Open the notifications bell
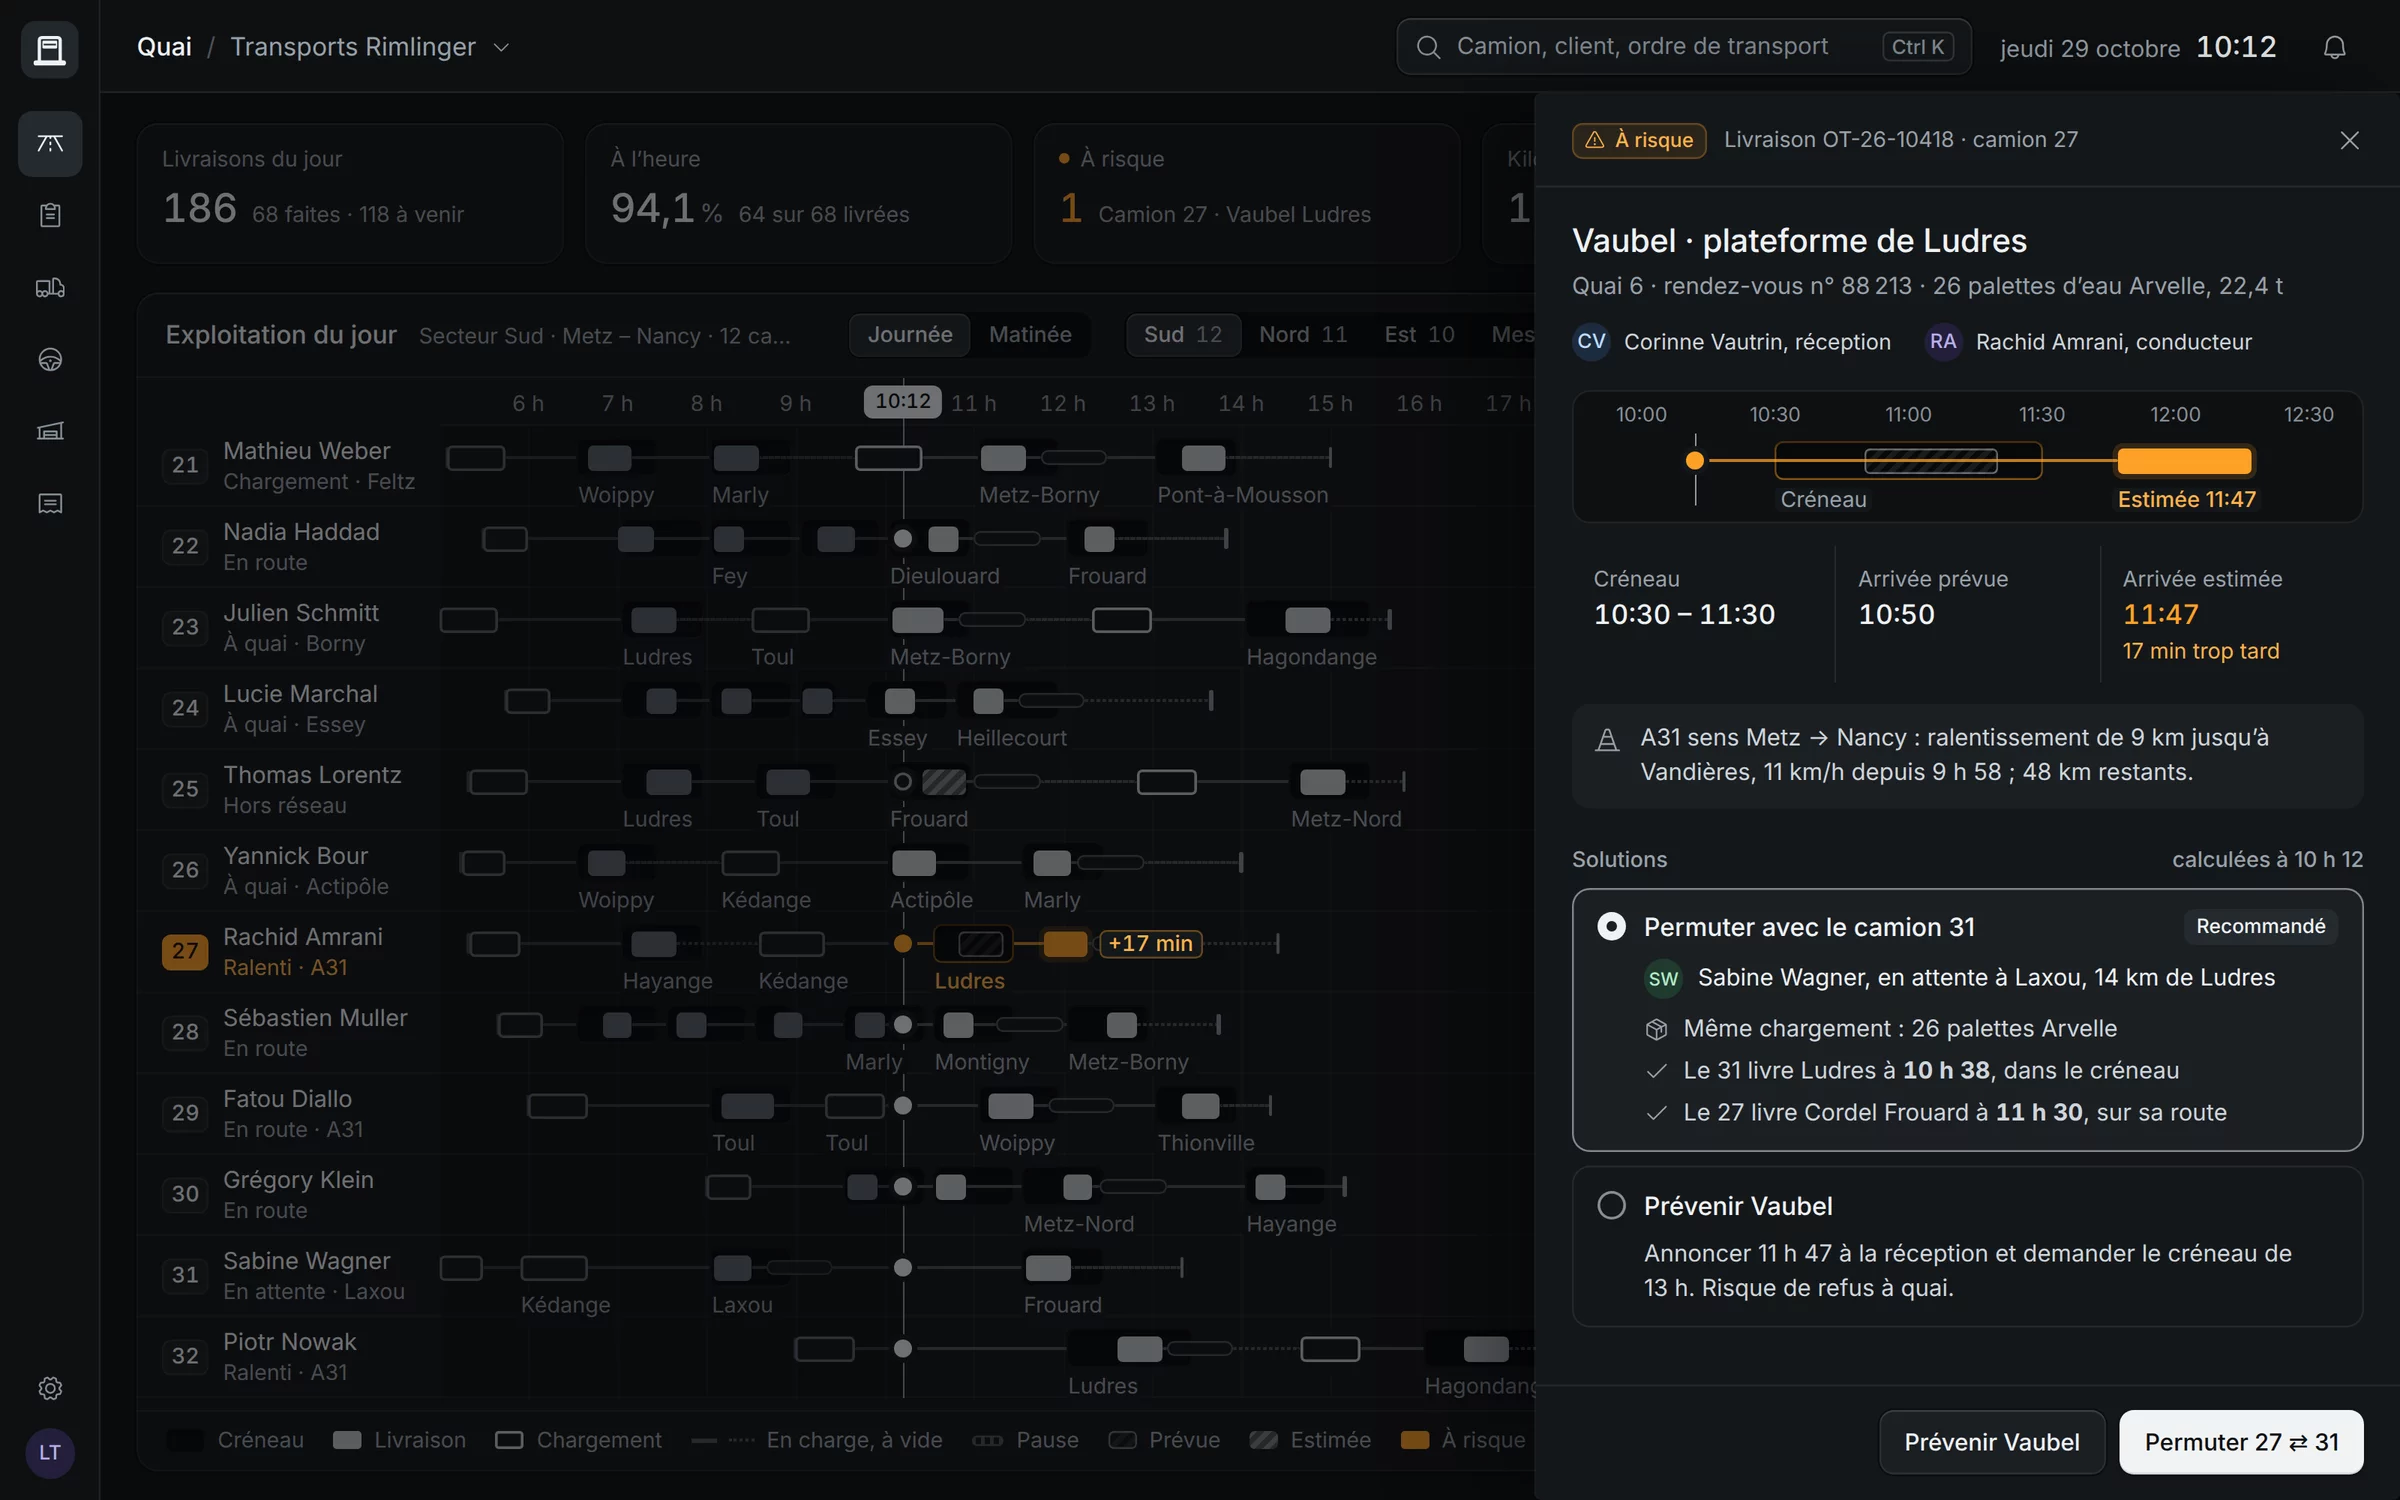 [2334, 47]
